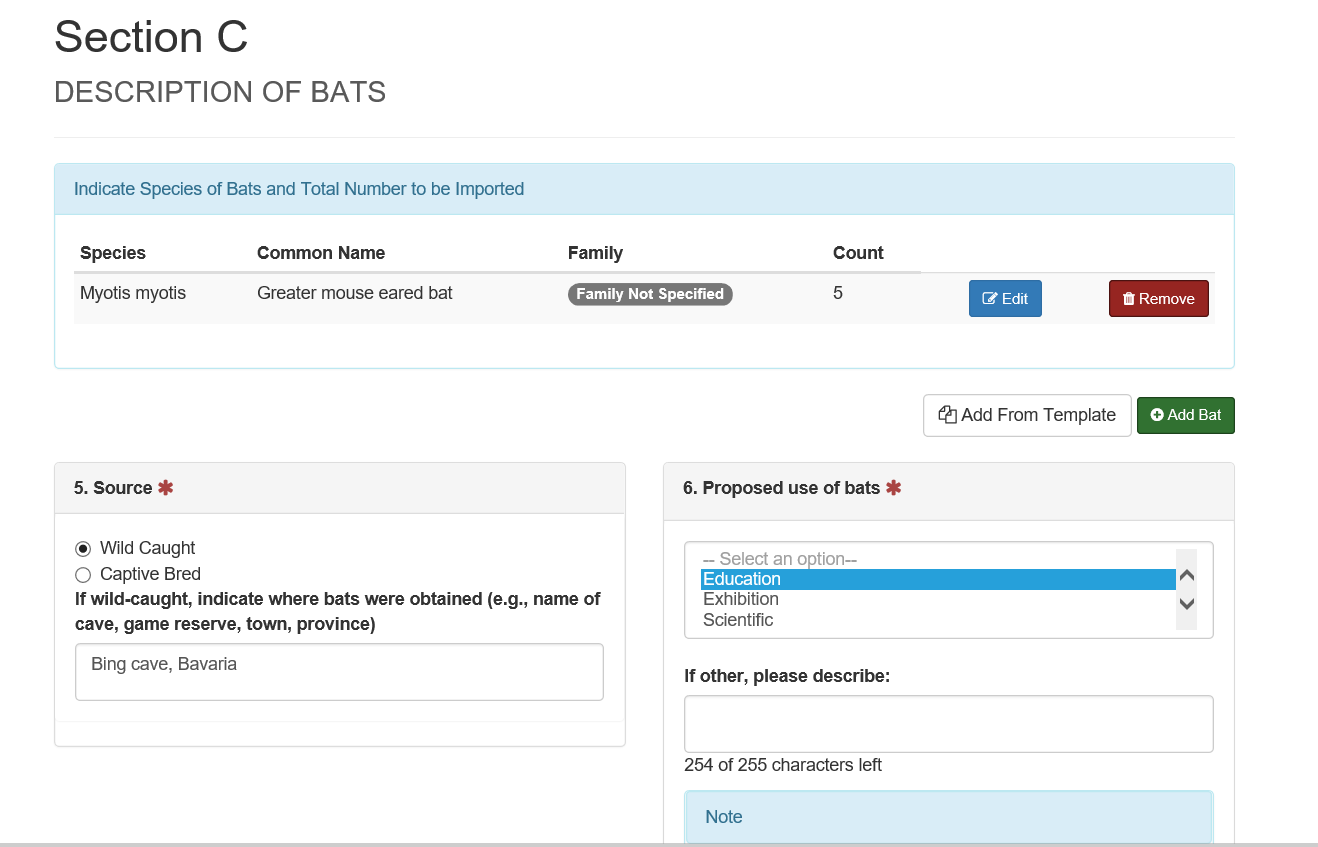Remove the Myotis myotis entry with trash button

pos(1158,299)
